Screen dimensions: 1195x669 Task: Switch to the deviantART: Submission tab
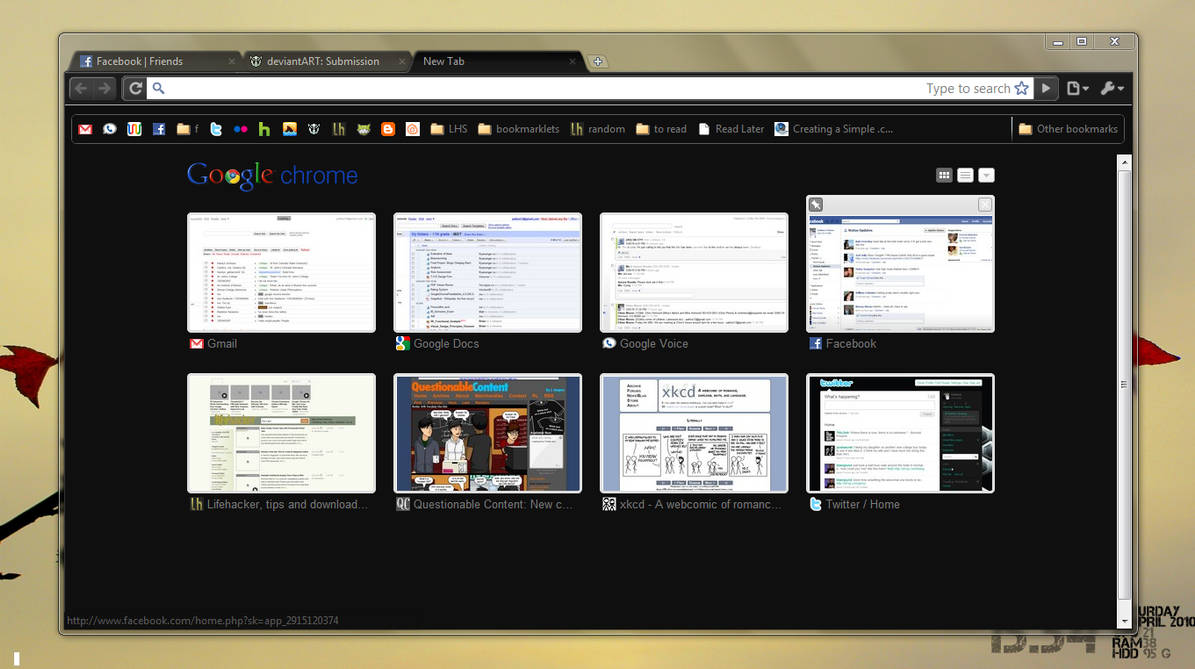[x=328, y=62]
